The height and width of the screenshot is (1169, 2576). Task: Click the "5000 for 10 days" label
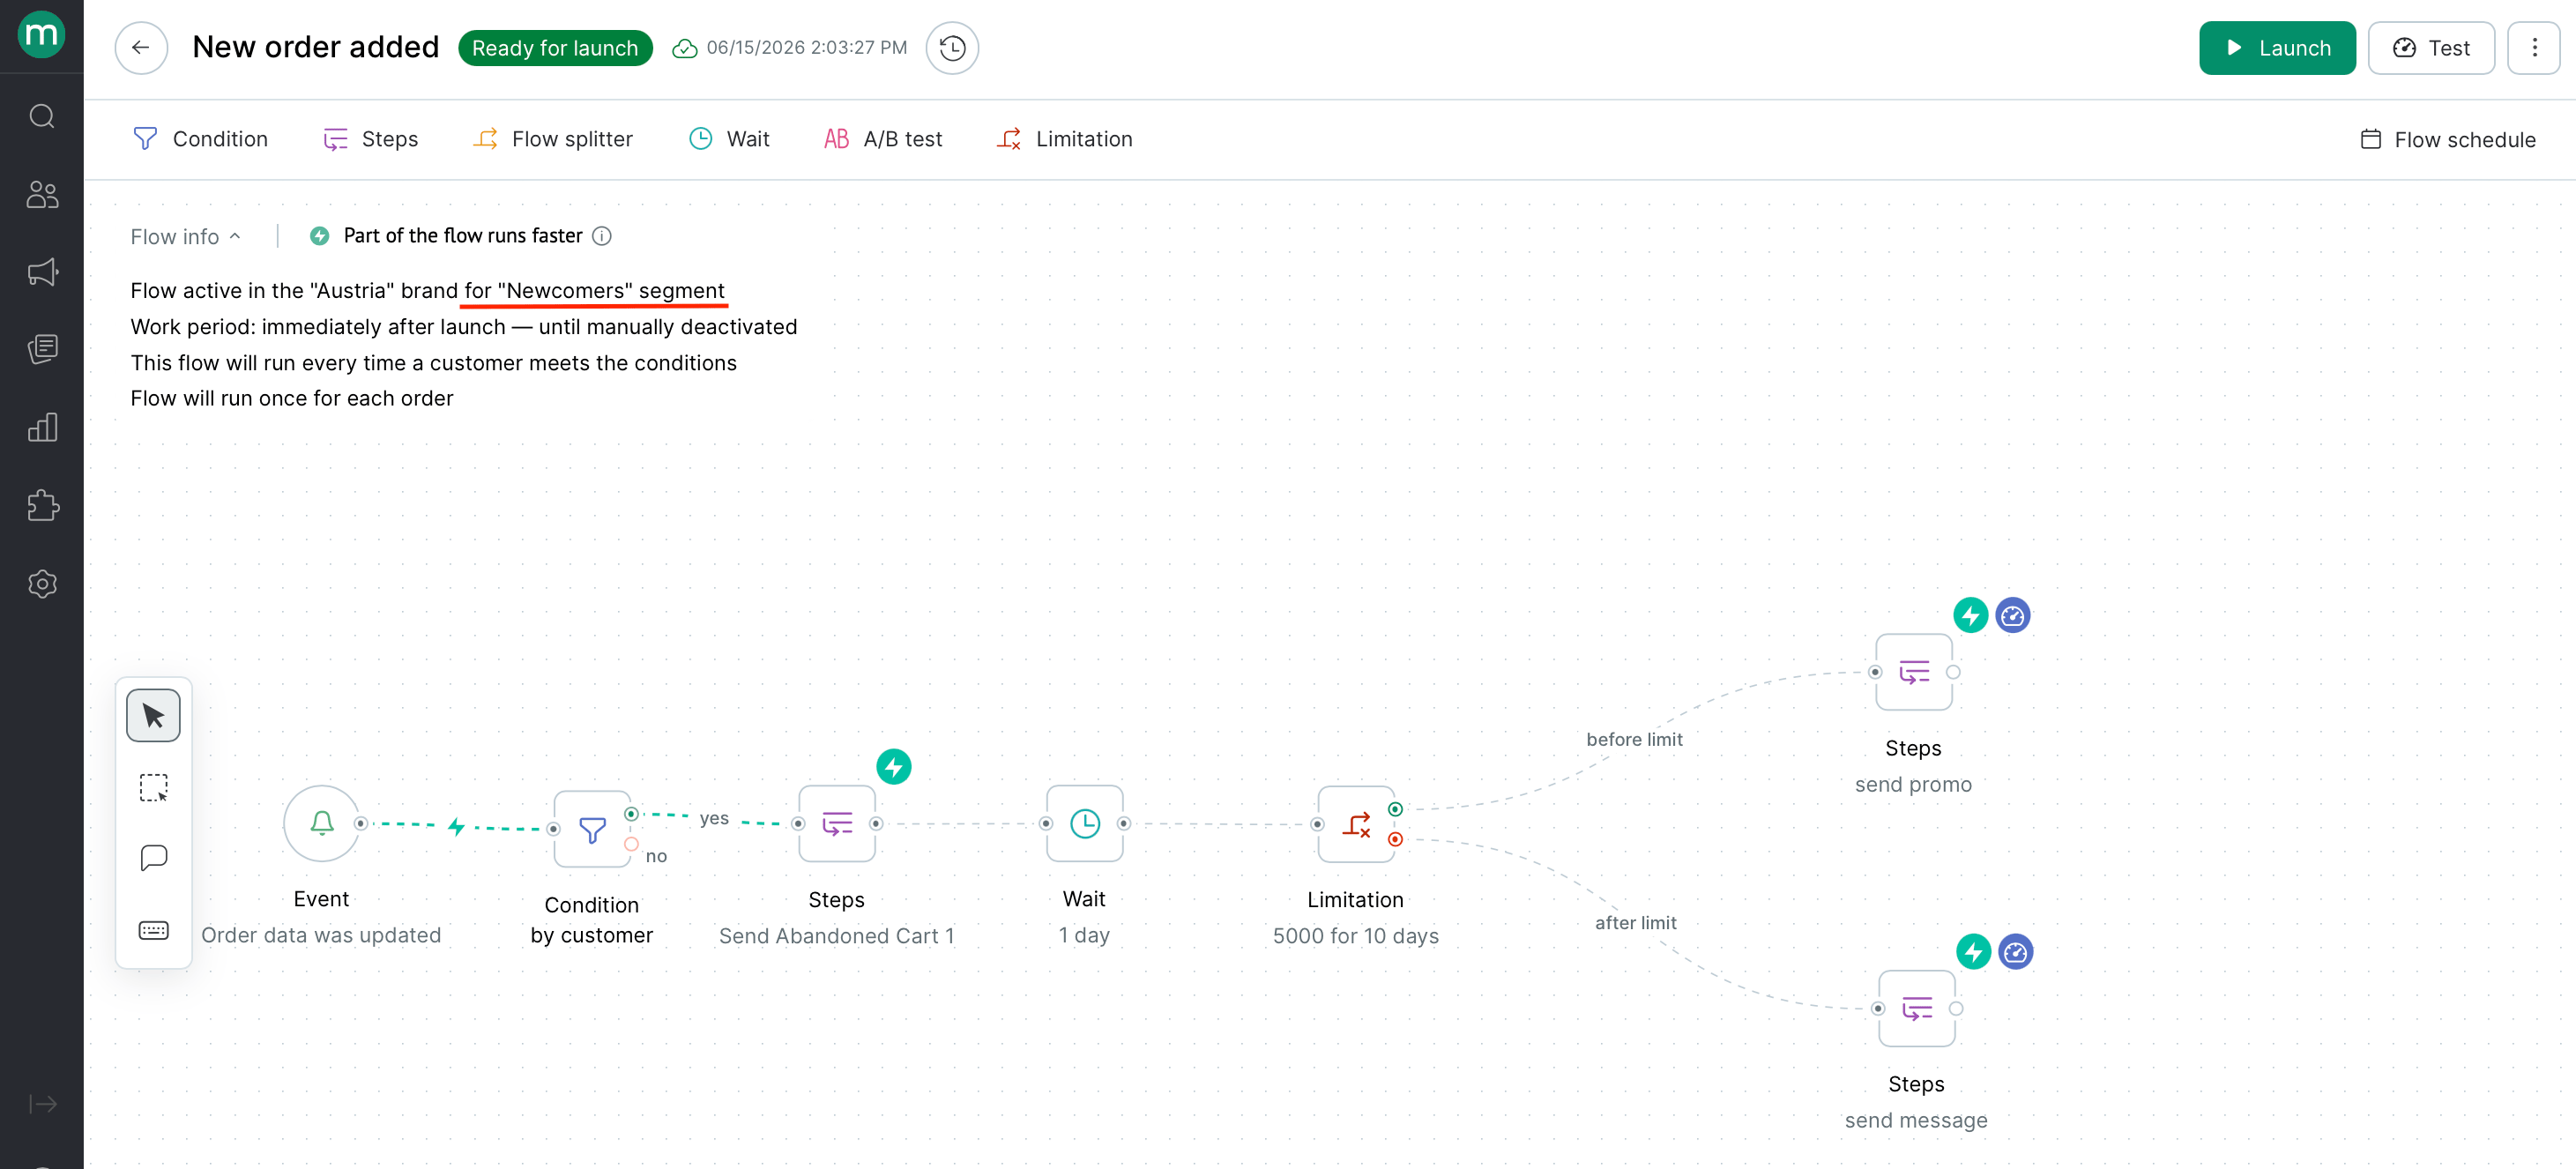pos(1356,936)
